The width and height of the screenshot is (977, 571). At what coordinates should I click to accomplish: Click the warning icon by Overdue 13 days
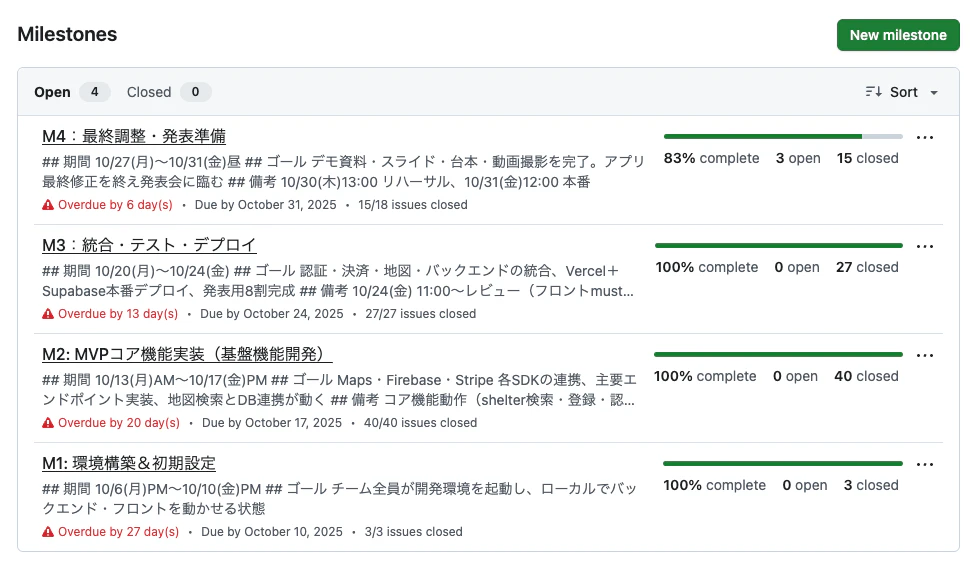tap(48, 314)
